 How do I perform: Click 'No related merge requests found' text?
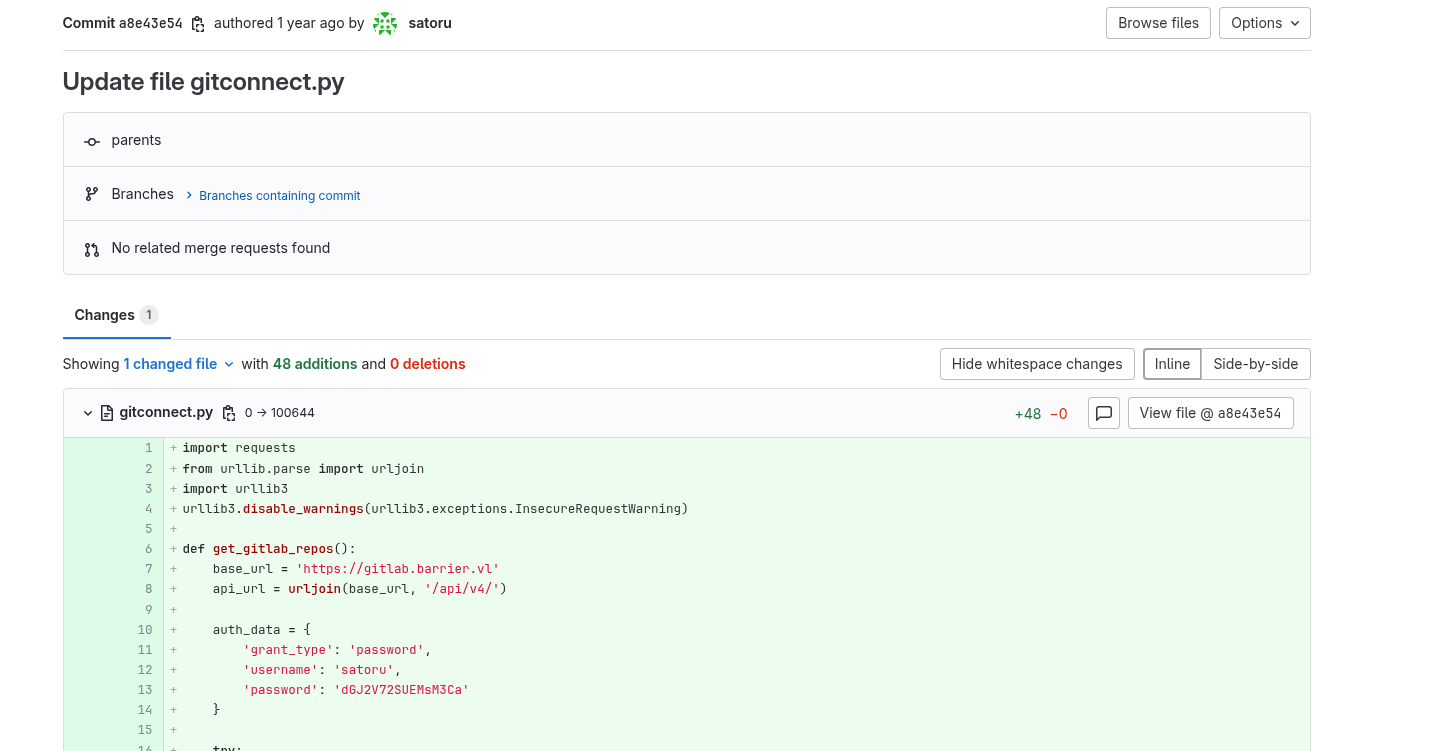(x=221, y=249)
